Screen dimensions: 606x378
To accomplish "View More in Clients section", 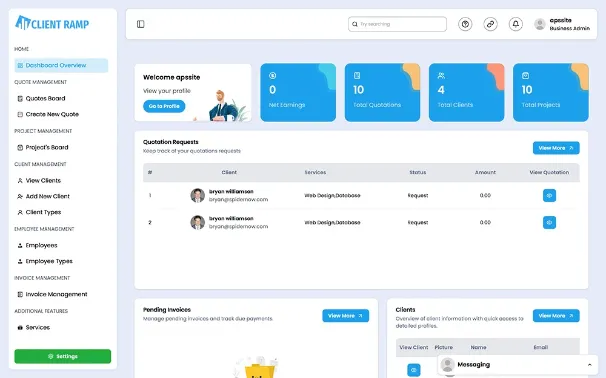I will 556,316.
